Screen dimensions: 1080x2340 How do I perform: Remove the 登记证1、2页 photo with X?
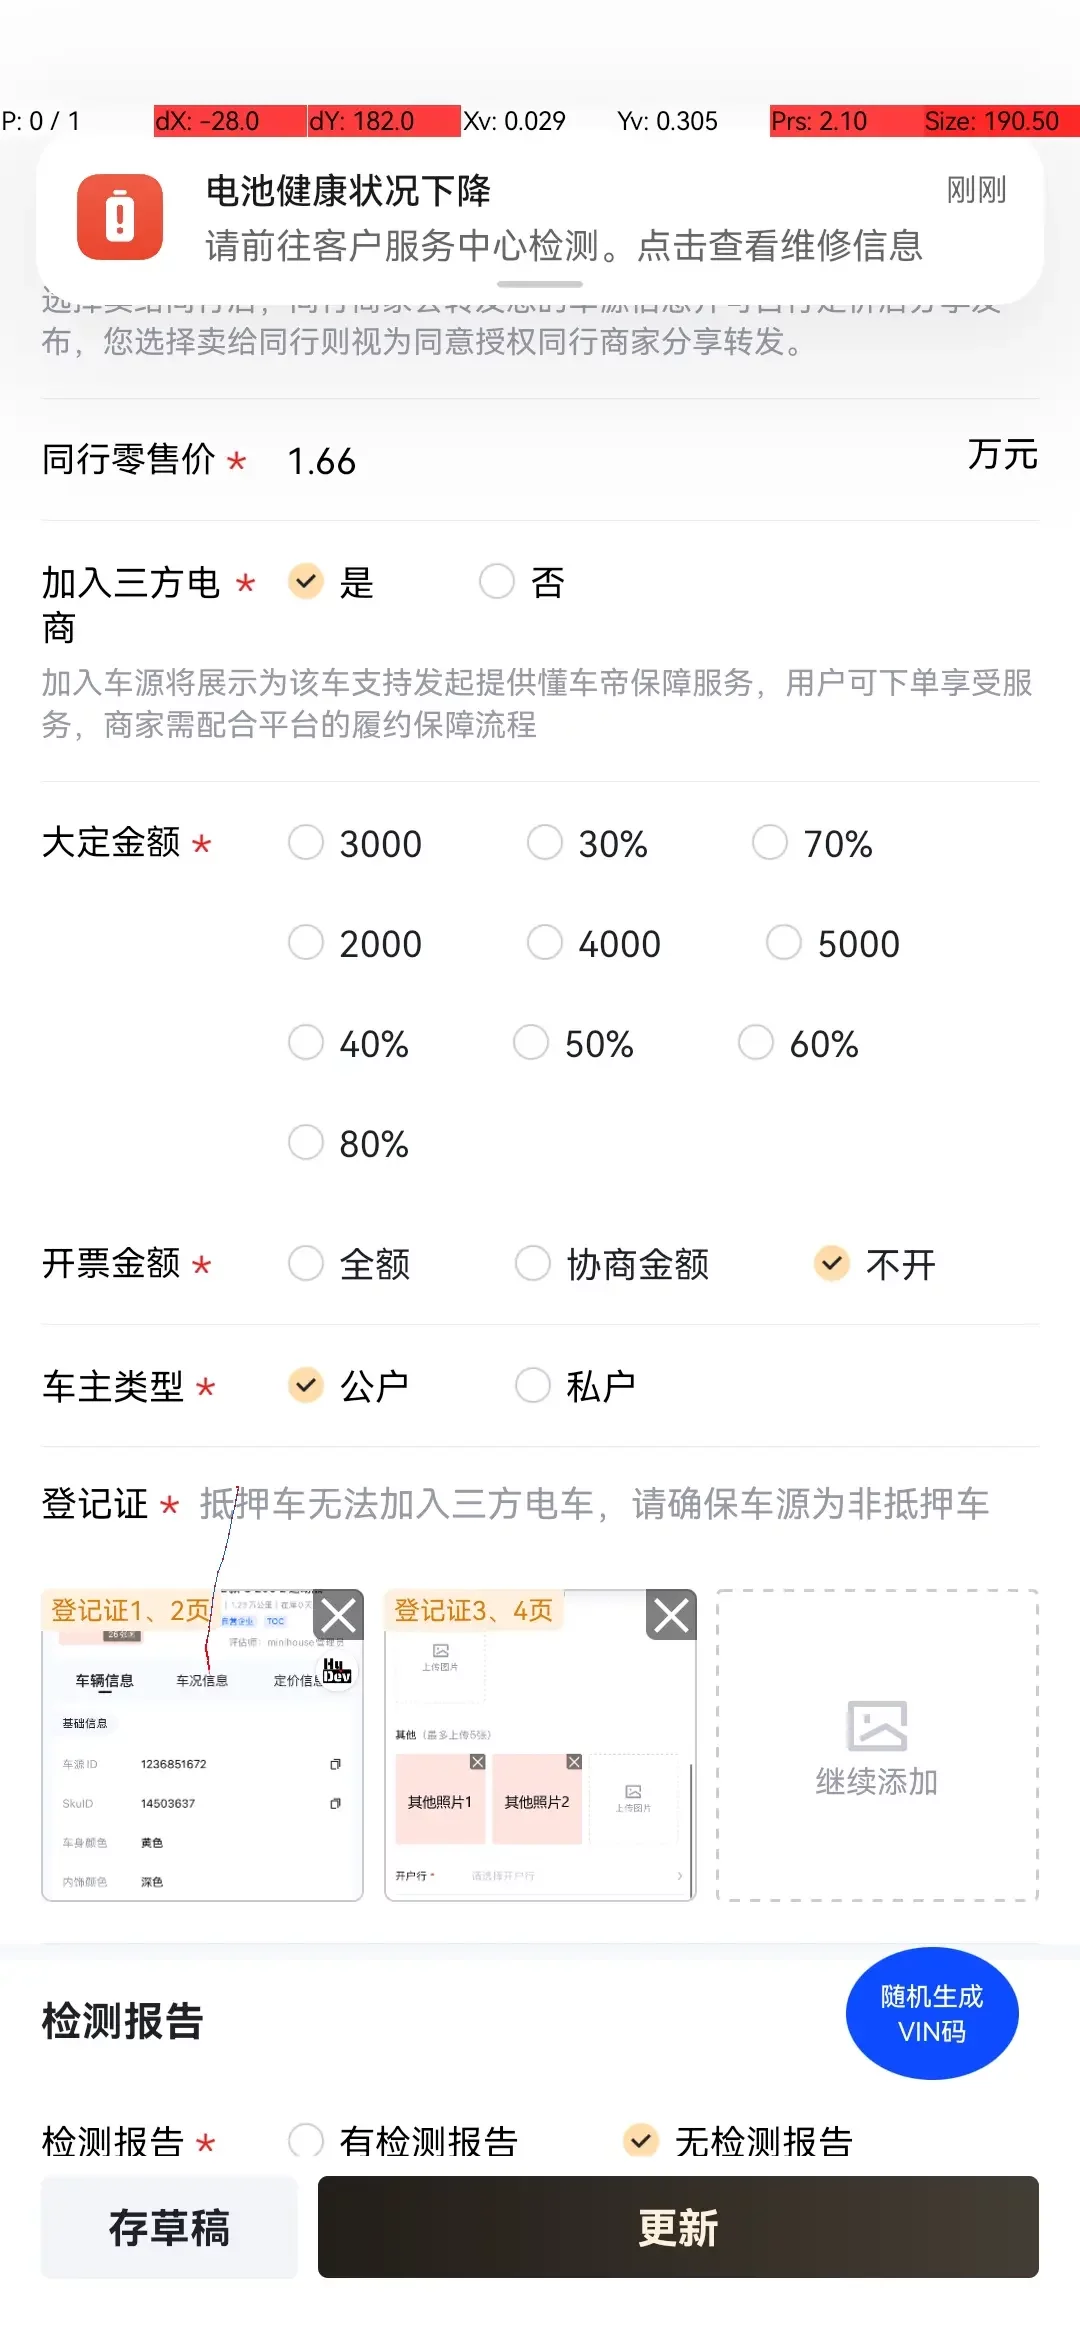338,1614
